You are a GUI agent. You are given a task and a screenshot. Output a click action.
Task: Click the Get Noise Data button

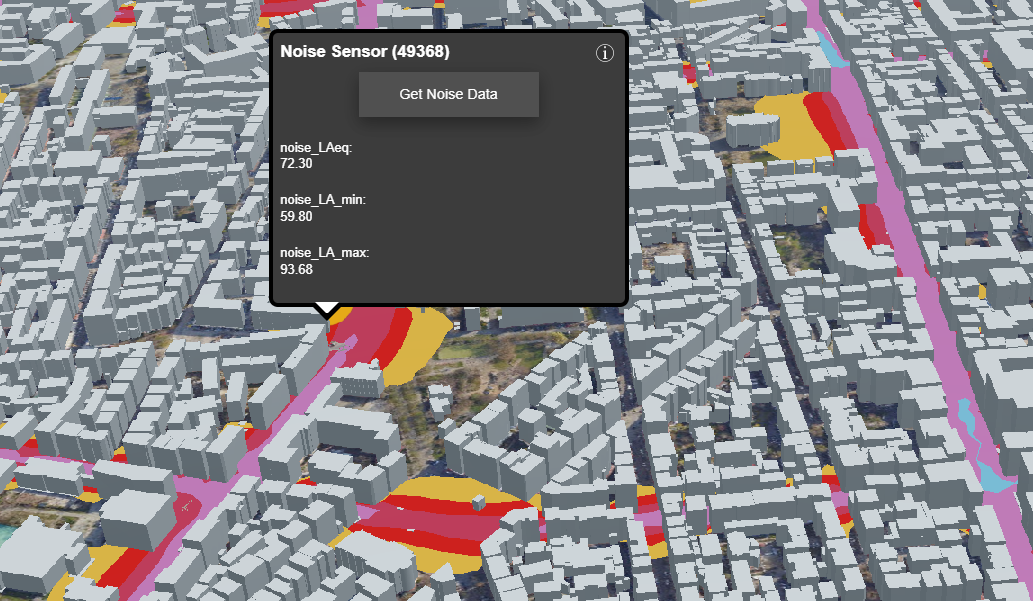(449, 94)
